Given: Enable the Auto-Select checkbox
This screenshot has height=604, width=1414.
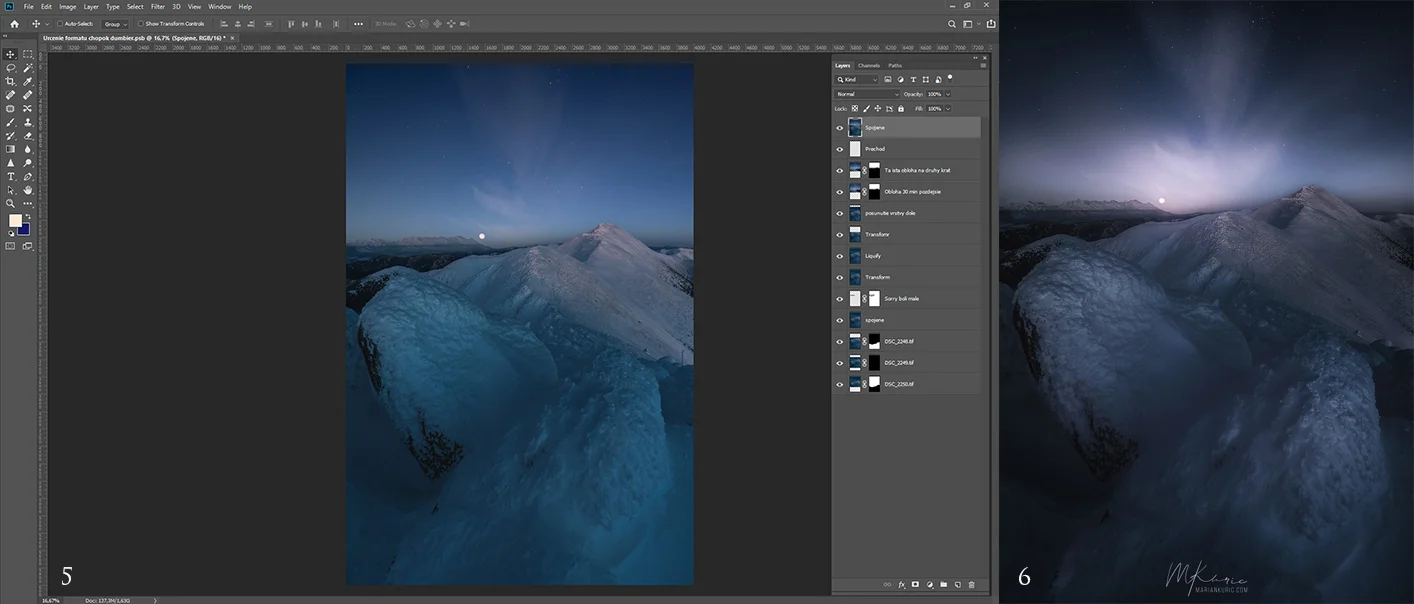Looking at the screenshot, I should point(60,23).
